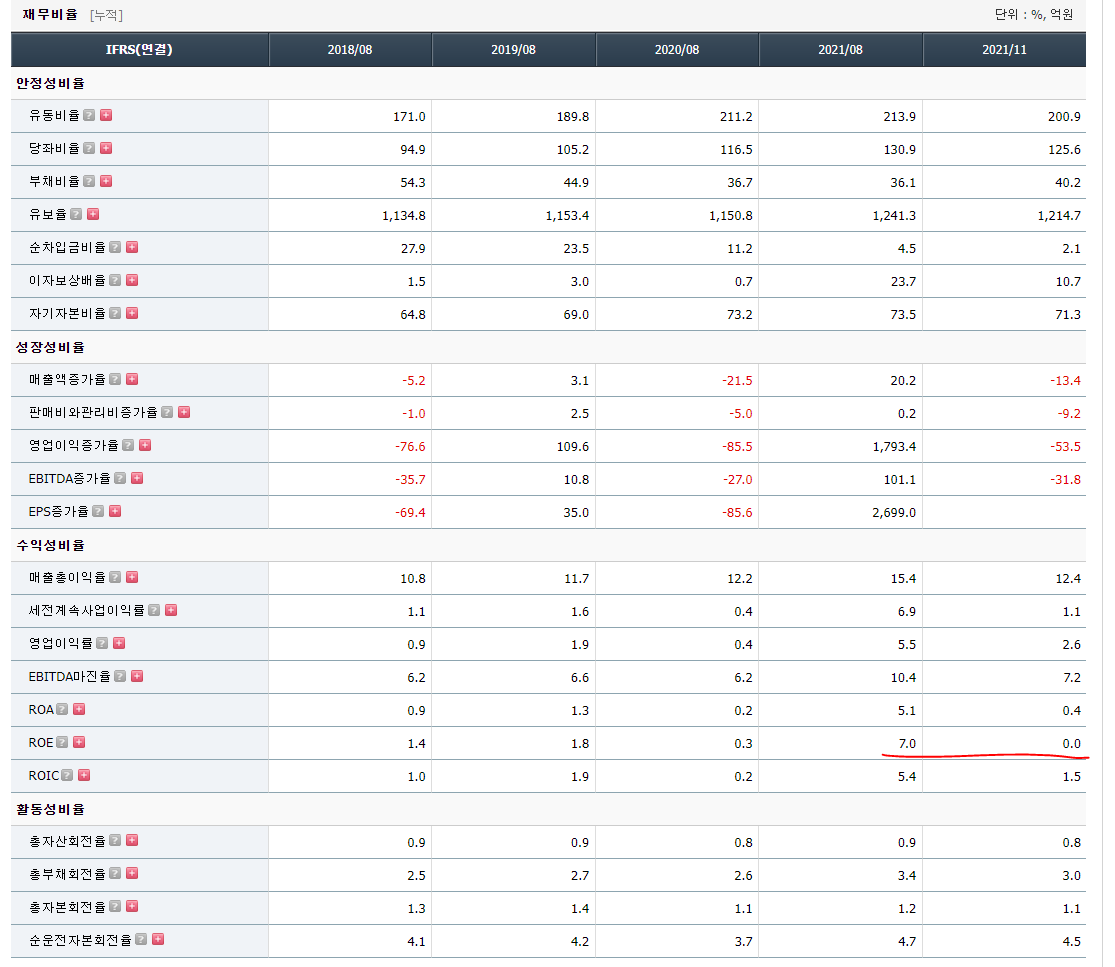Click plus icon next to 총자본회전율

coord(132,907)
